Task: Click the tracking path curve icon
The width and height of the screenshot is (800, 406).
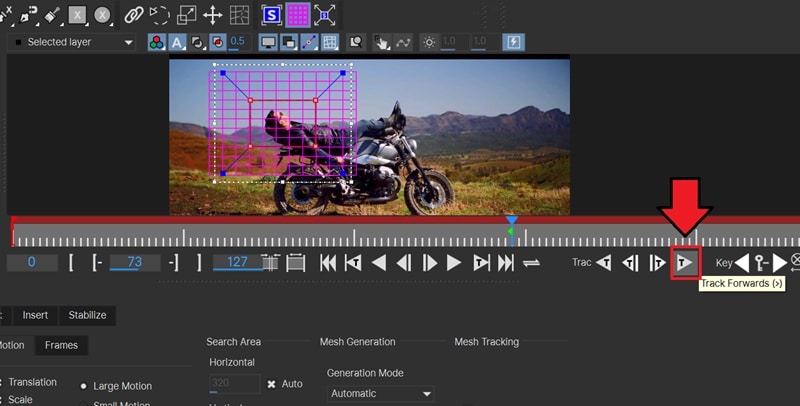Action: [x=403, y=42]
